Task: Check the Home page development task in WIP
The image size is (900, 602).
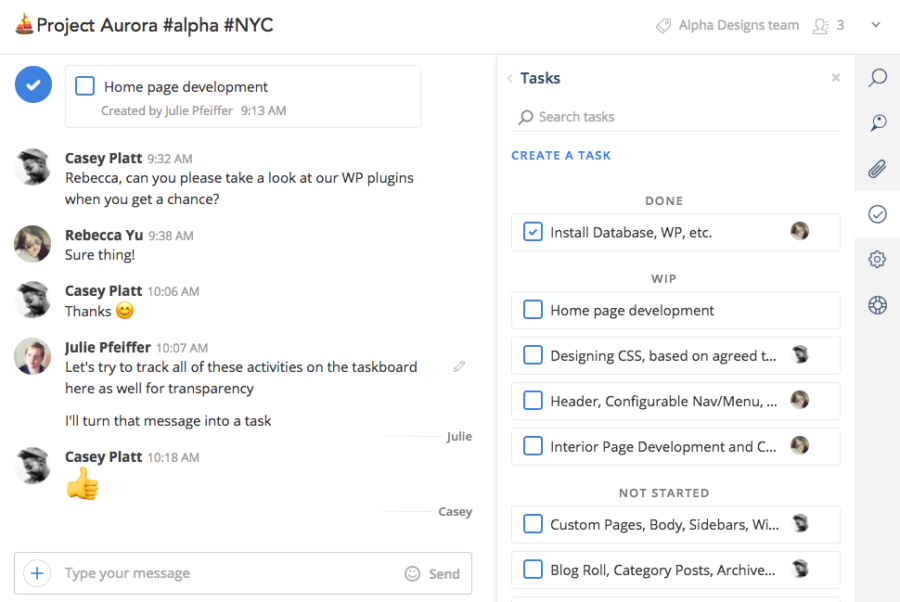Action: click(533, 310)
